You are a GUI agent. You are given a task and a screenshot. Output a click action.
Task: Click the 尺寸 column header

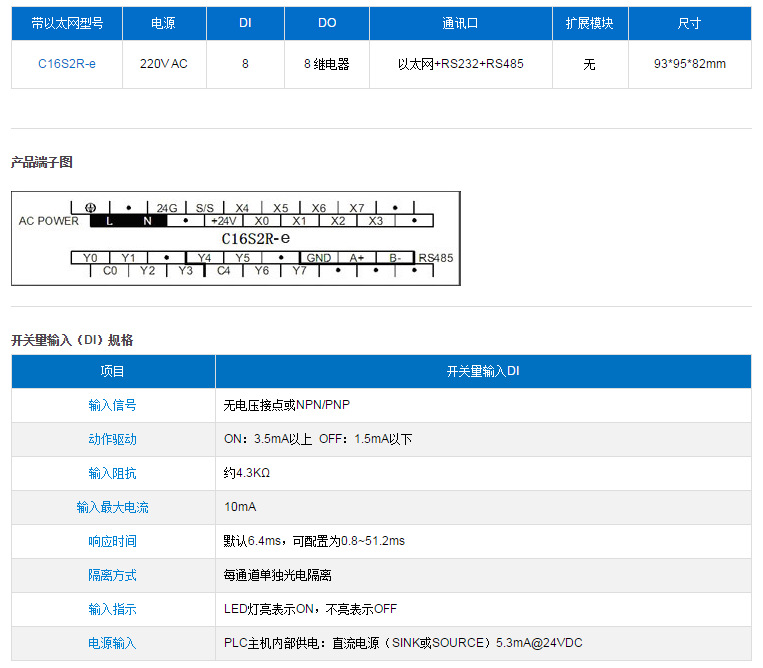coord(690,23)
